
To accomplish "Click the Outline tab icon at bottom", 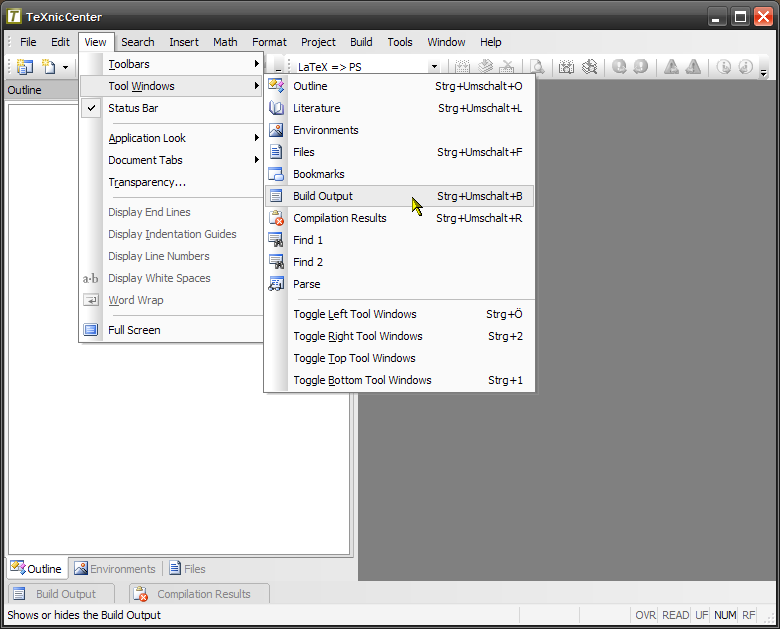I will tap(18, 568).
